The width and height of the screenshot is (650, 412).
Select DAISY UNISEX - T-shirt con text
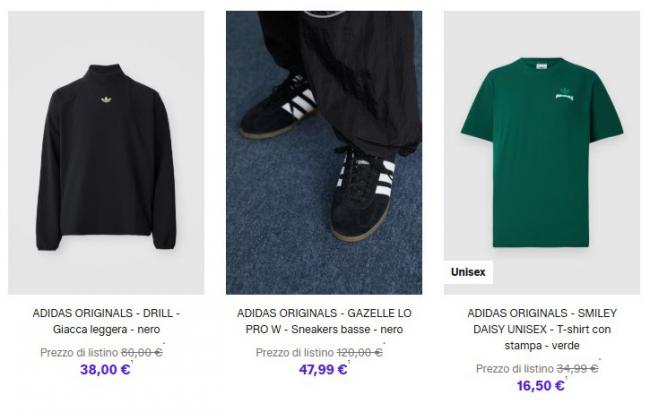coord(542,330)
